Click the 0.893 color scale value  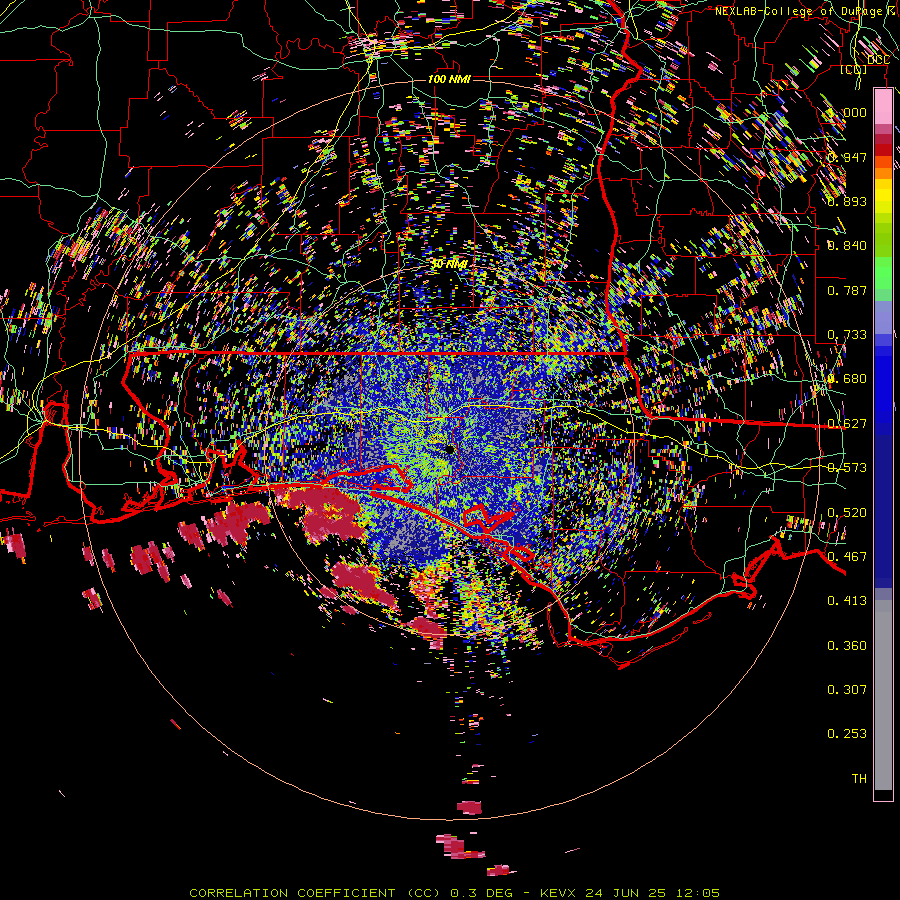(x=847, y=201)
